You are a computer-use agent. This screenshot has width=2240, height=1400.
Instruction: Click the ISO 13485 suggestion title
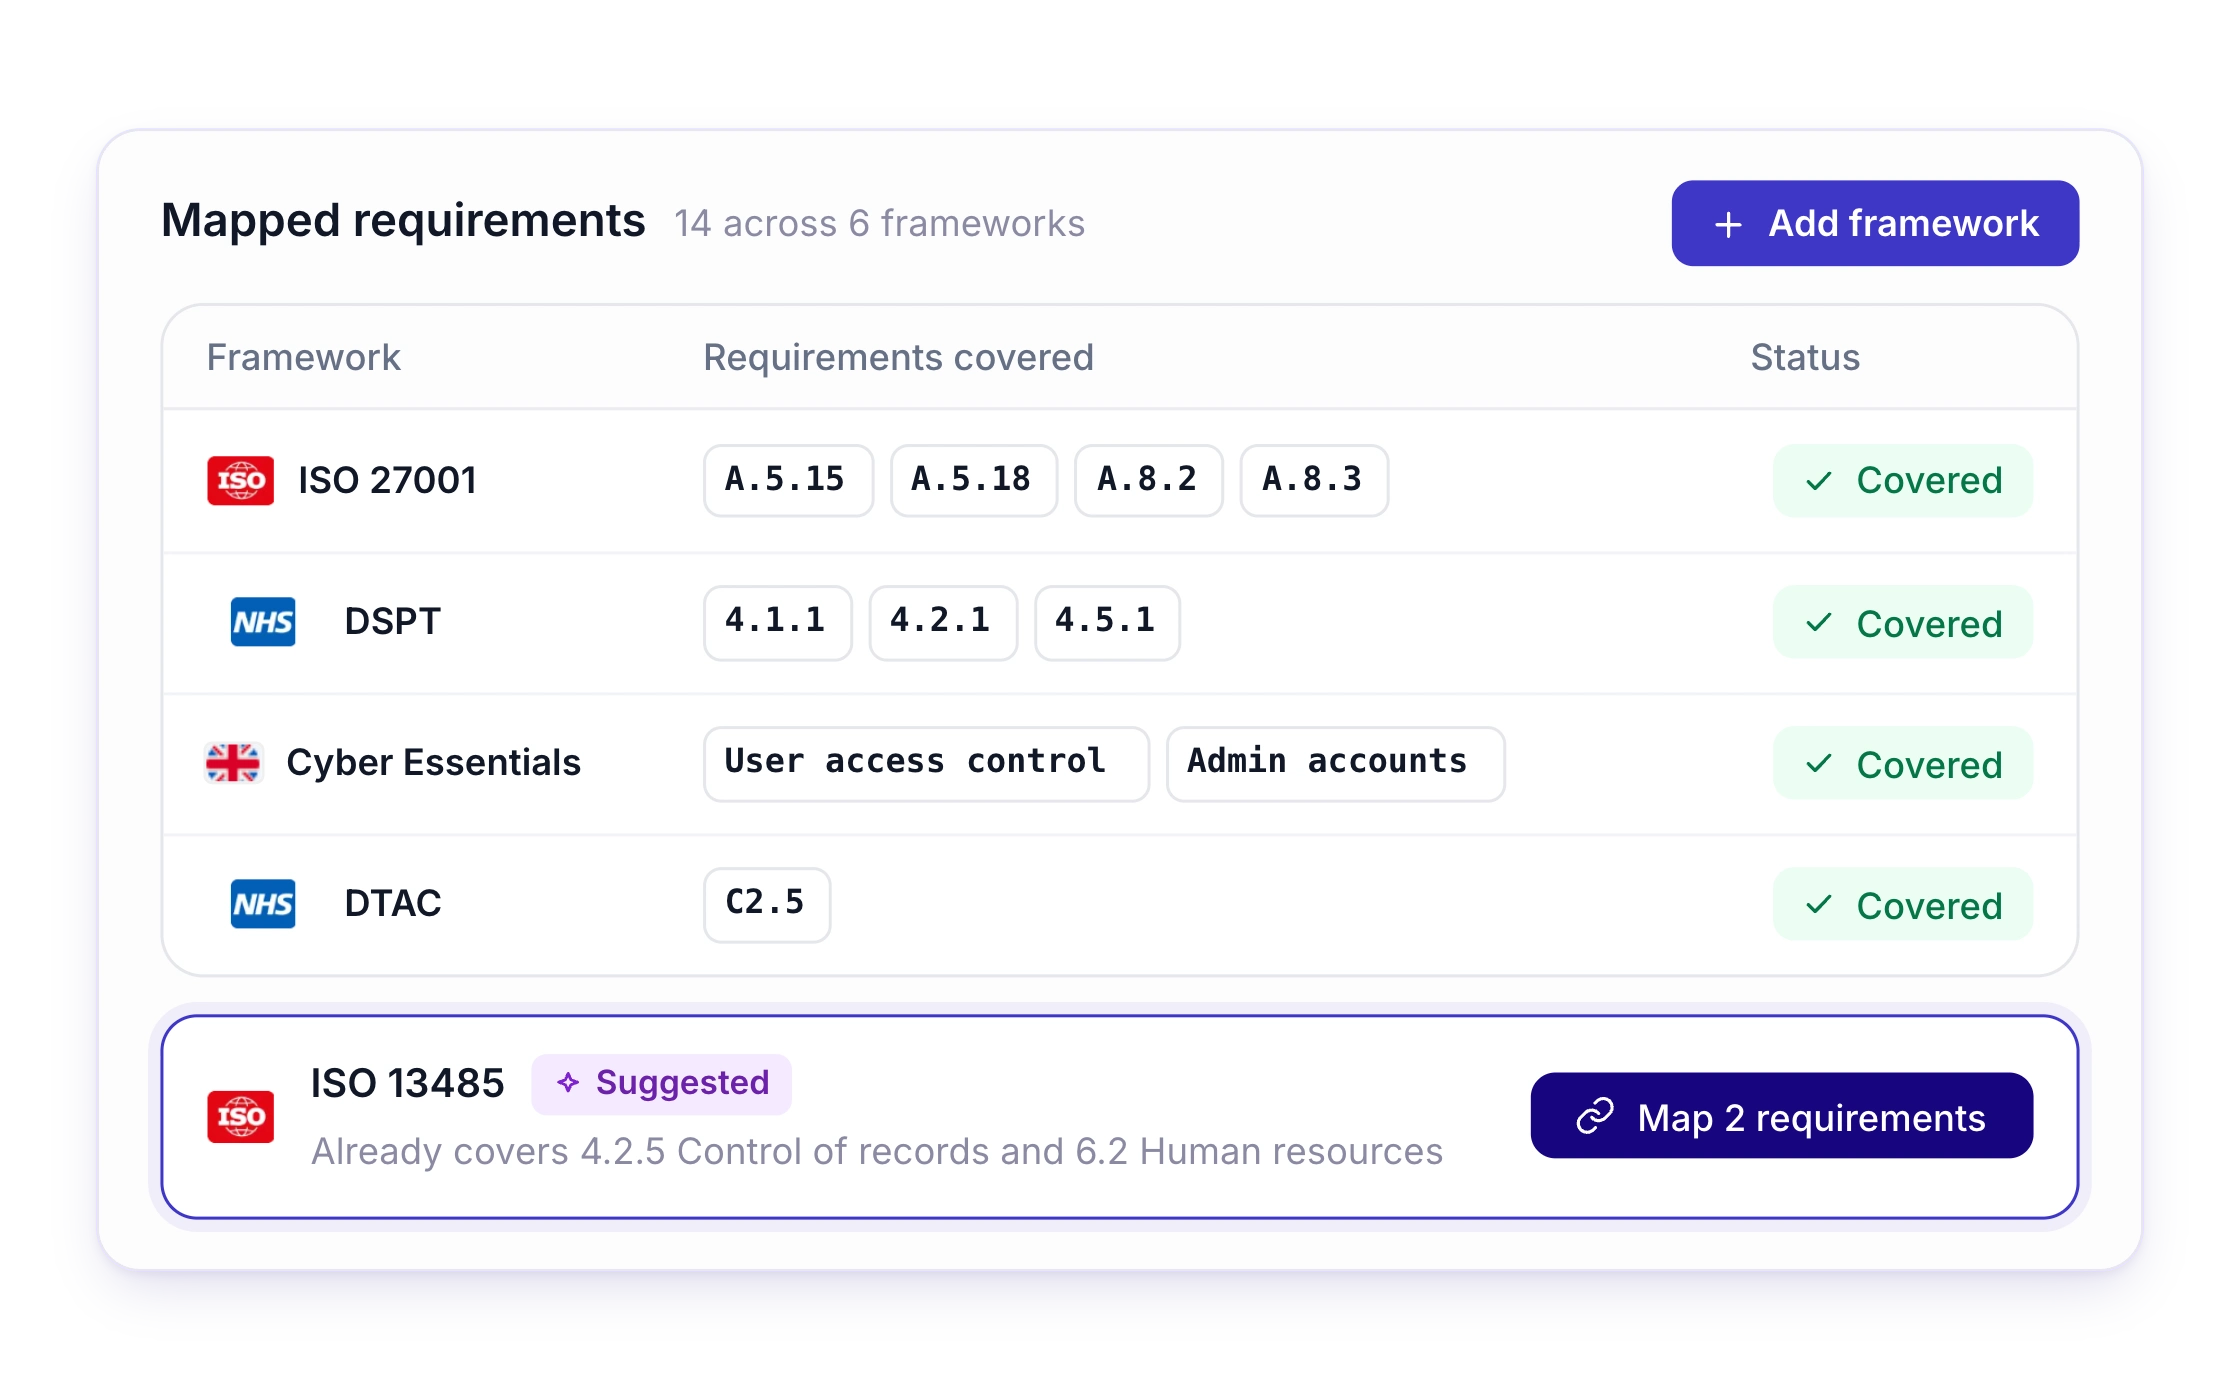click(x=407, y=1083)
